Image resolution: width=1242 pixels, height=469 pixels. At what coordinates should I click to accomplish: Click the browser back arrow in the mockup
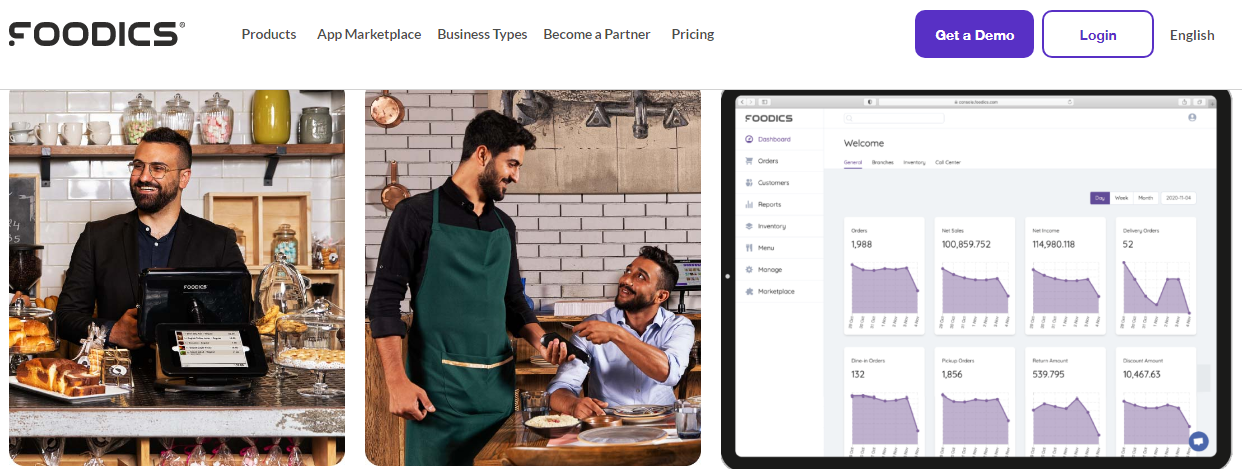point(743,101)
